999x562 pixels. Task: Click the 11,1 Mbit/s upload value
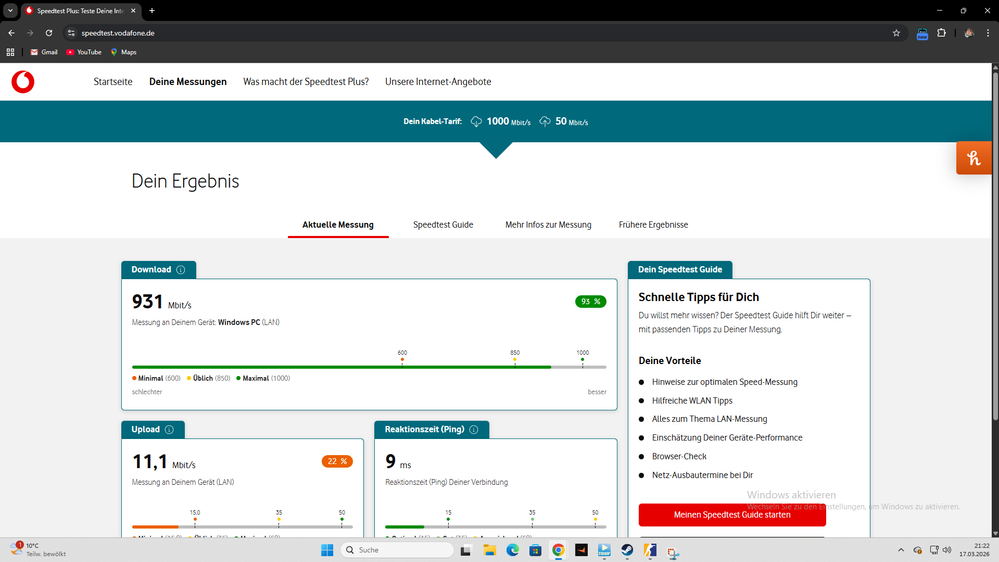click(164, 461)
